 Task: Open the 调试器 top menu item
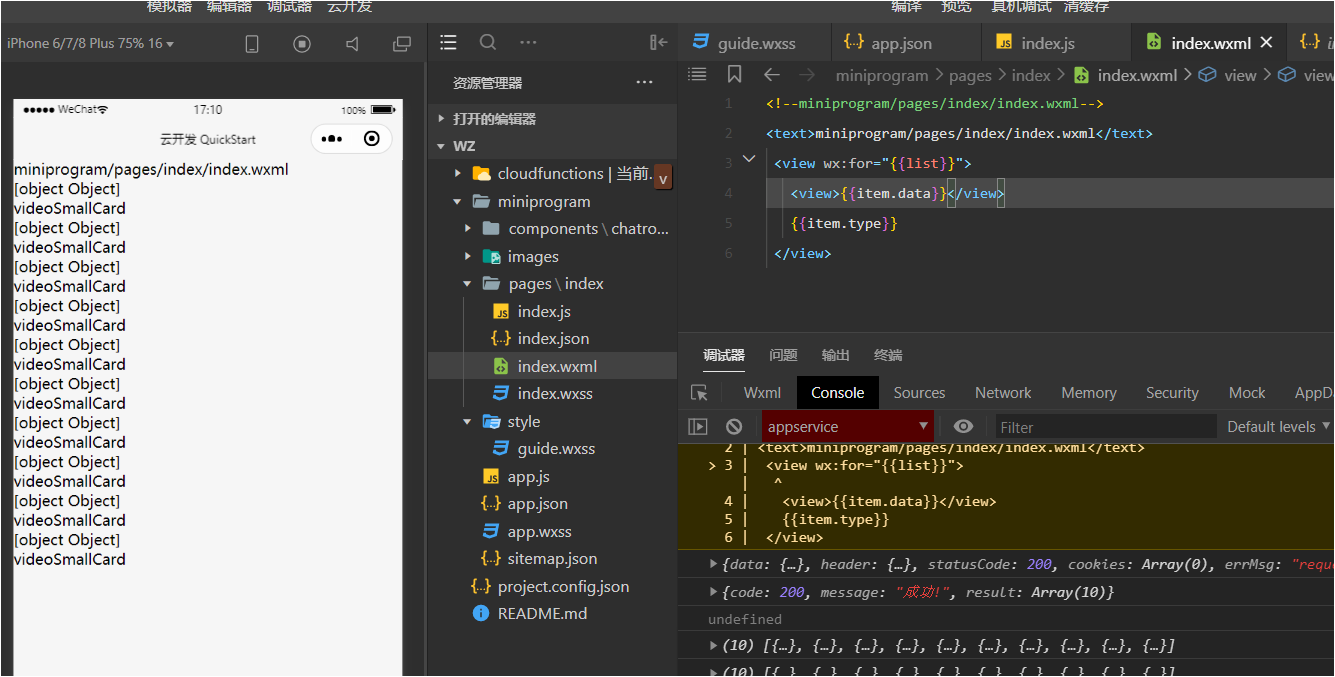point(289,6)
